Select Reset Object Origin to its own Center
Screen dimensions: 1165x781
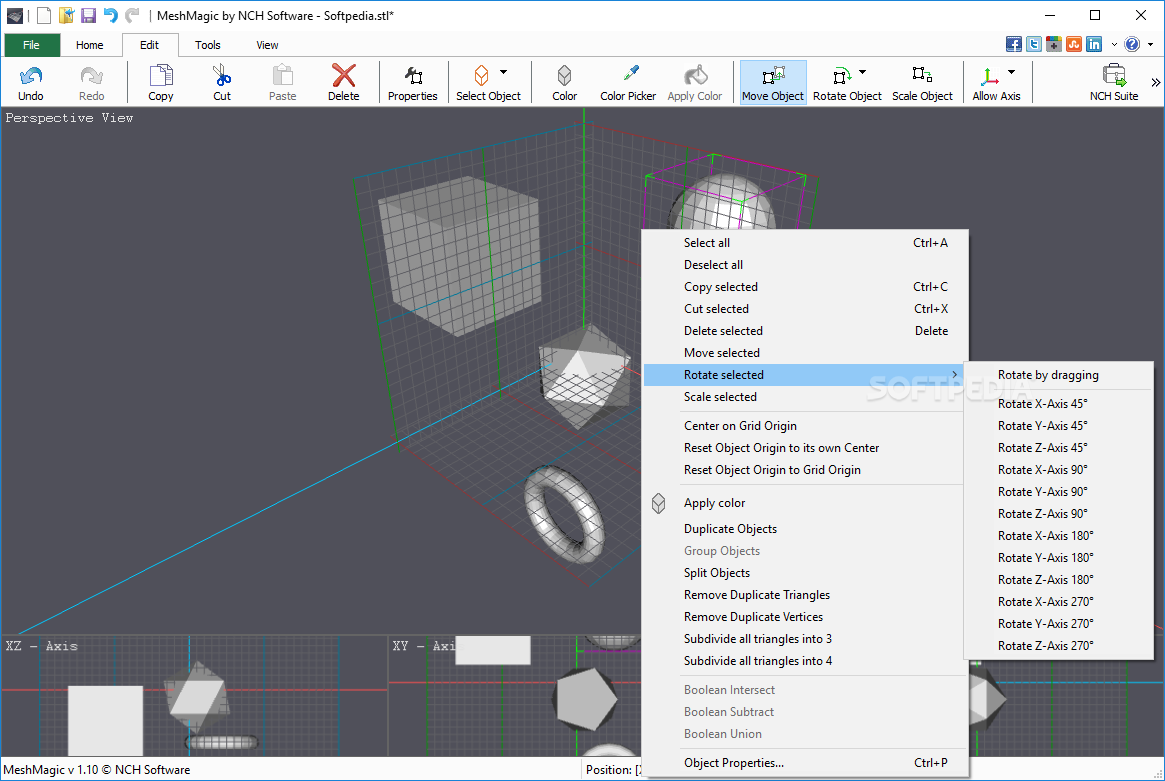(x=805, y=448)
